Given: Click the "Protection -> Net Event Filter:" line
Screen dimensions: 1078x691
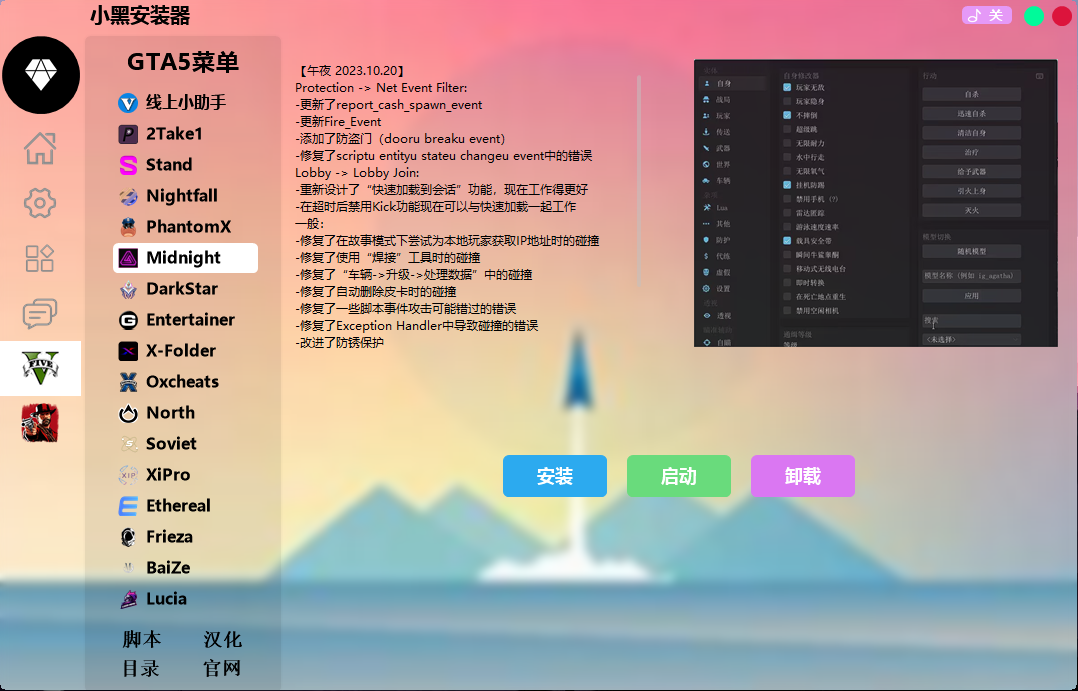Looking at the screenshot, I should [x=381, y=88].
